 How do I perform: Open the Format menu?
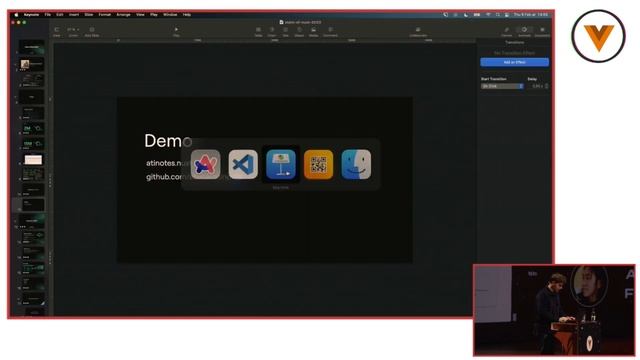coord(104,15)
